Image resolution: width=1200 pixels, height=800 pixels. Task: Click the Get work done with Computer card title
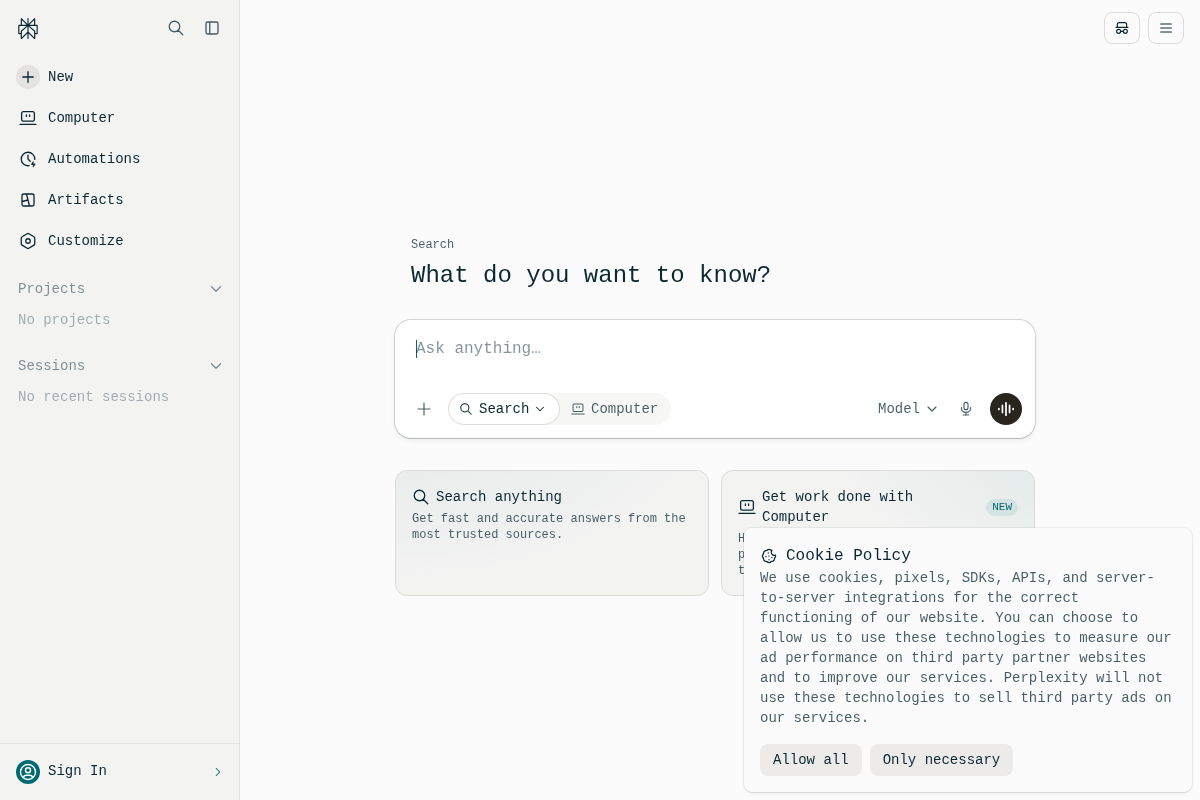[837, 507]
